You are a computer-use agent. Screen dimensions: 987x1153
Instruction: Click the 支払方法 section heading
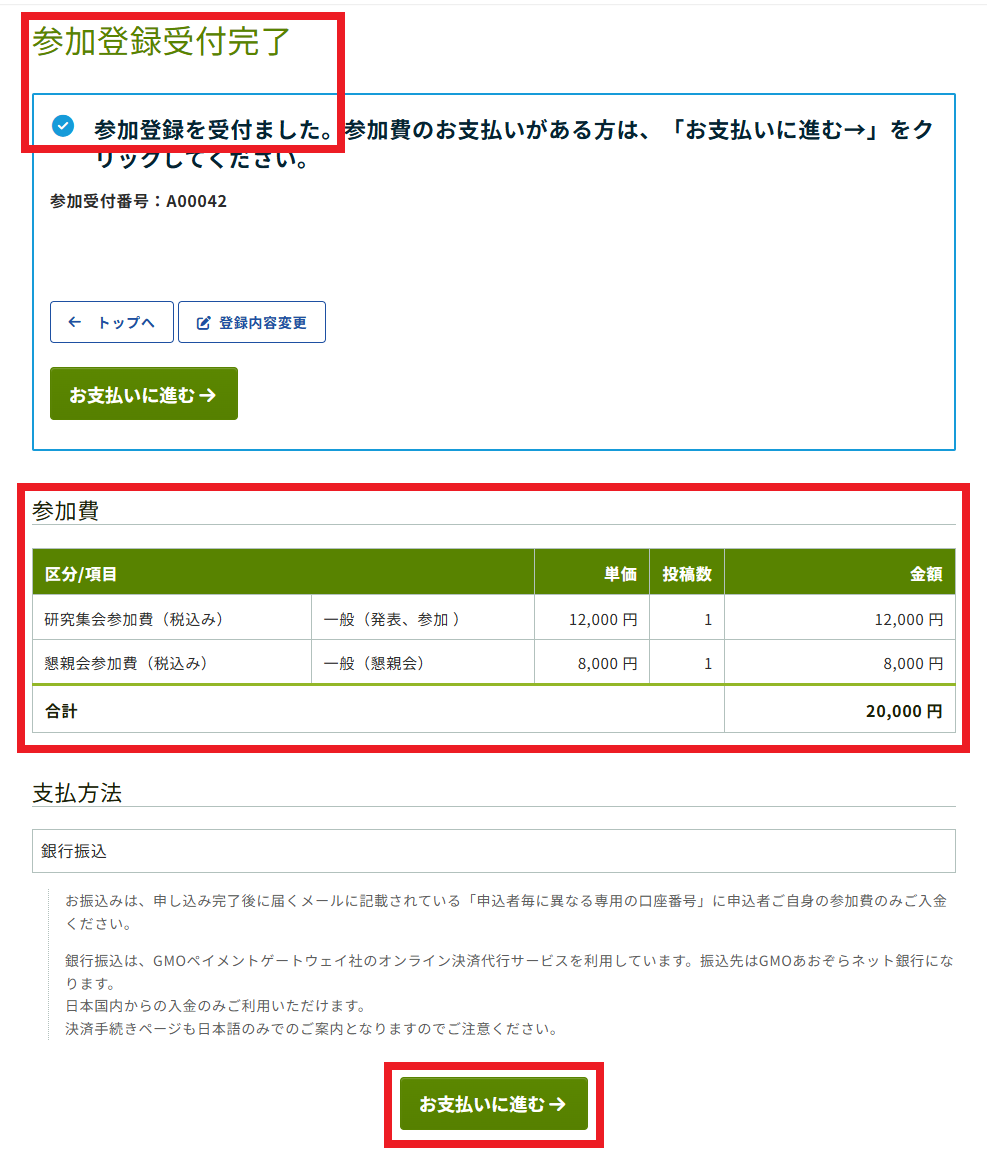(x=77, y=793)
